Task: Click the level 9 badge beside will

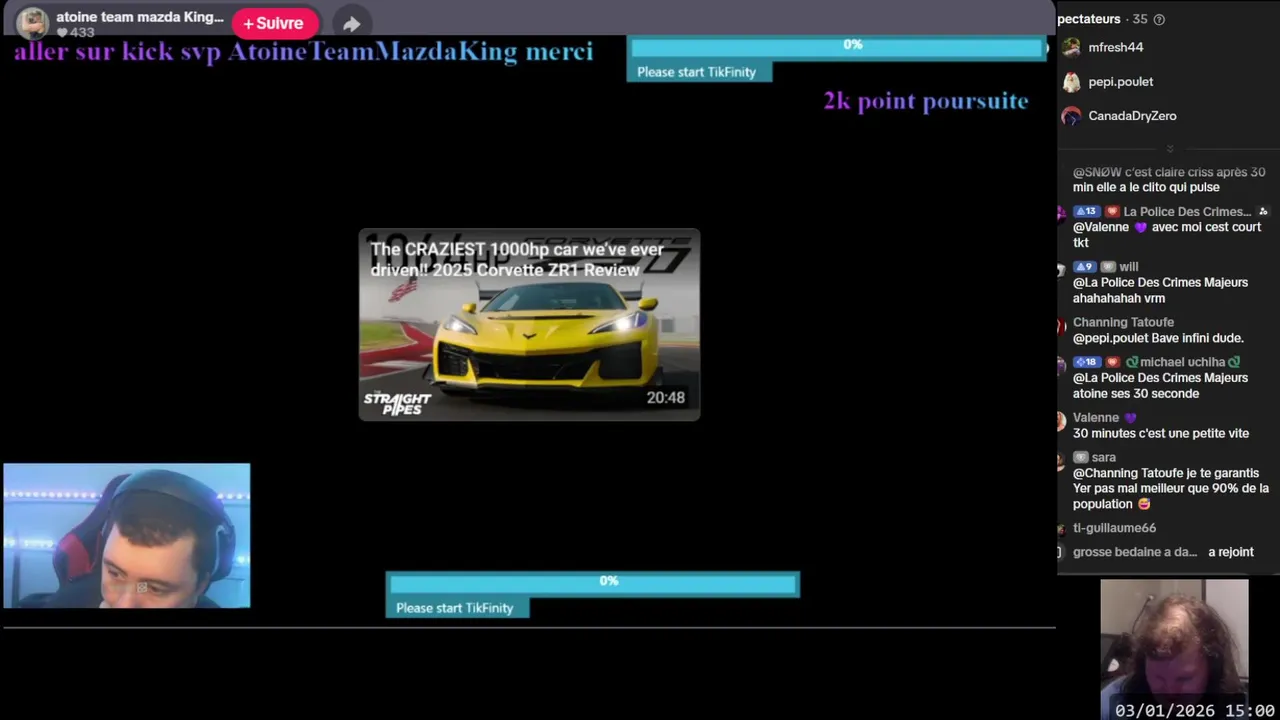Action: [1085, 267]
